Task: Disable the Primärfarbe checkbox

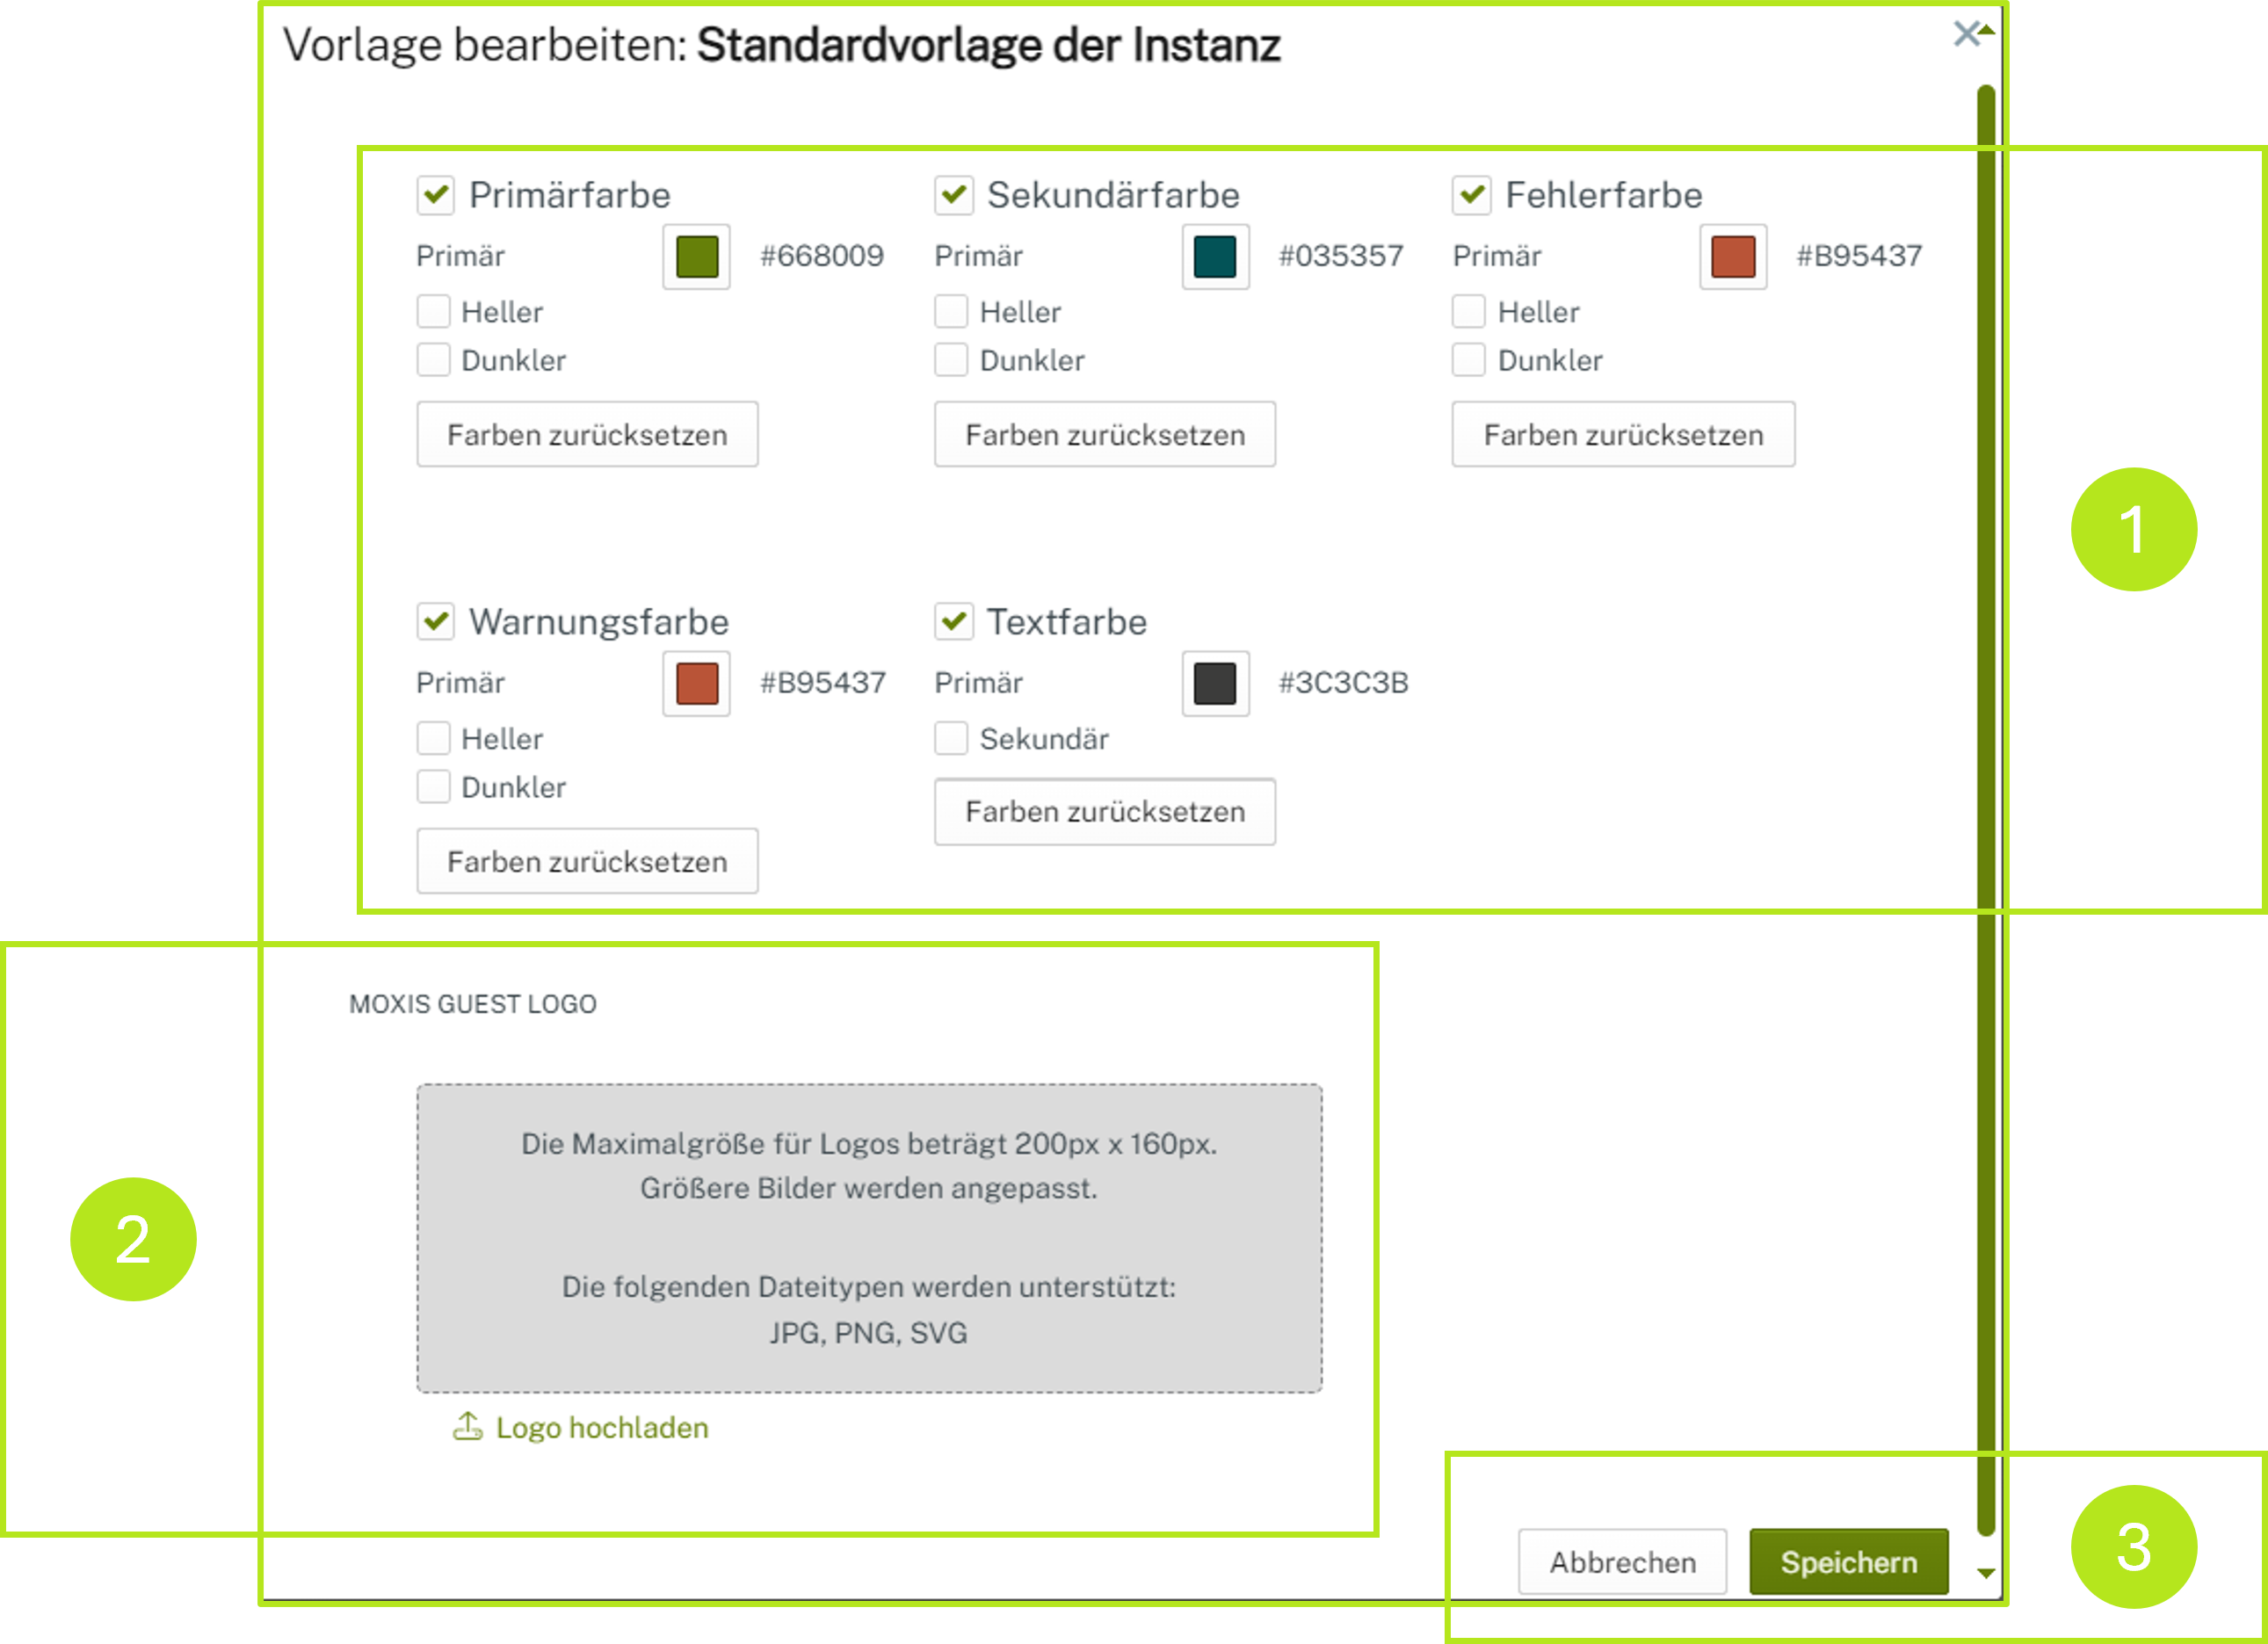Action: pyautogui.click(x=435, y=195)
